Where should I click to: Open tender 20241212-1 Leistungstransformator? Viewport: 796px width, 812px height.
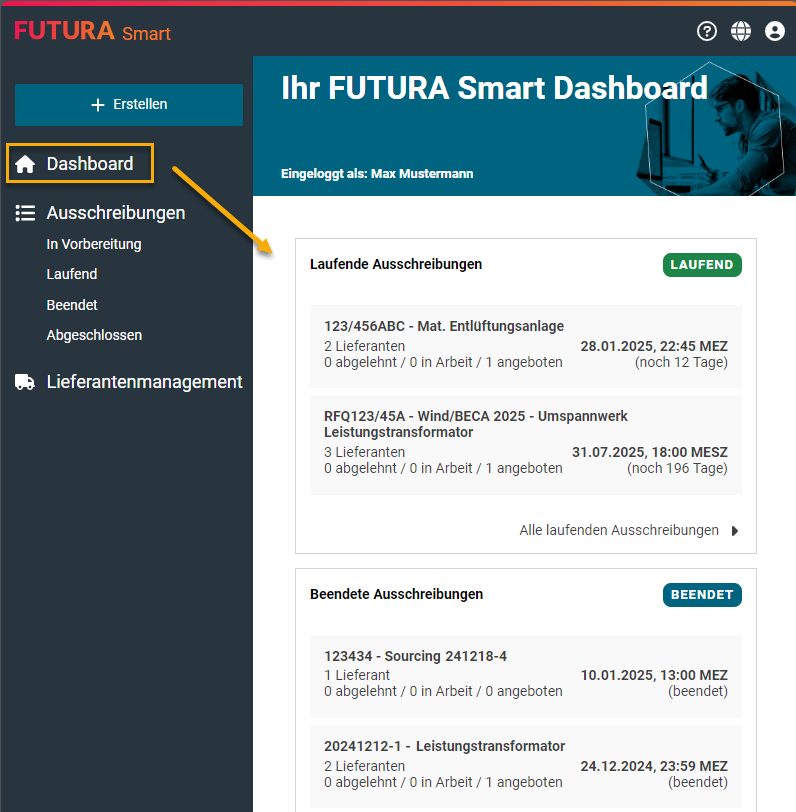(x=444, y=746)
